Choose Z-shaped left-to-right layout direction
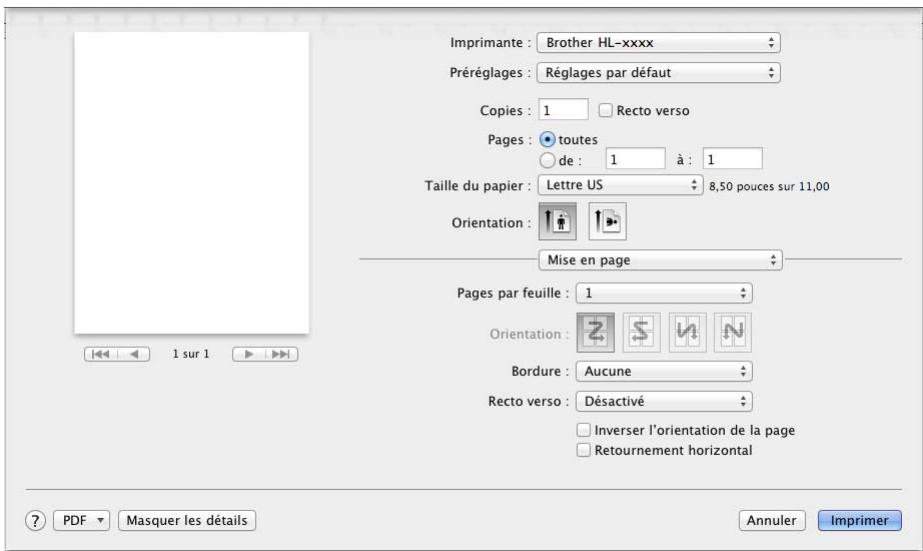The width and height of the screenshot is (923, 551). coord(596,332)
